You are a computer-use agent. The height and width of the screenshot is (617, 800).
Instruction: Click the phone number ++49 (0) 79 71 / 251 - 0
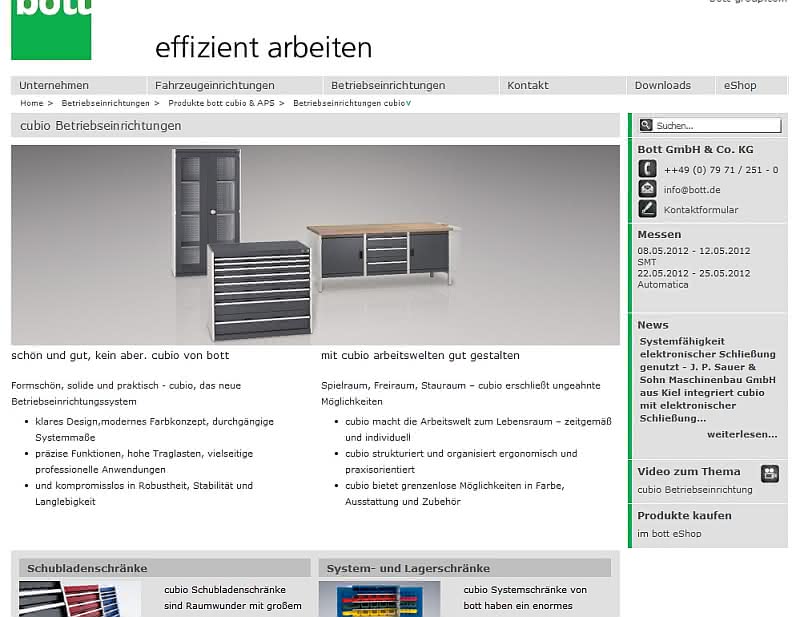pos(721,170)
